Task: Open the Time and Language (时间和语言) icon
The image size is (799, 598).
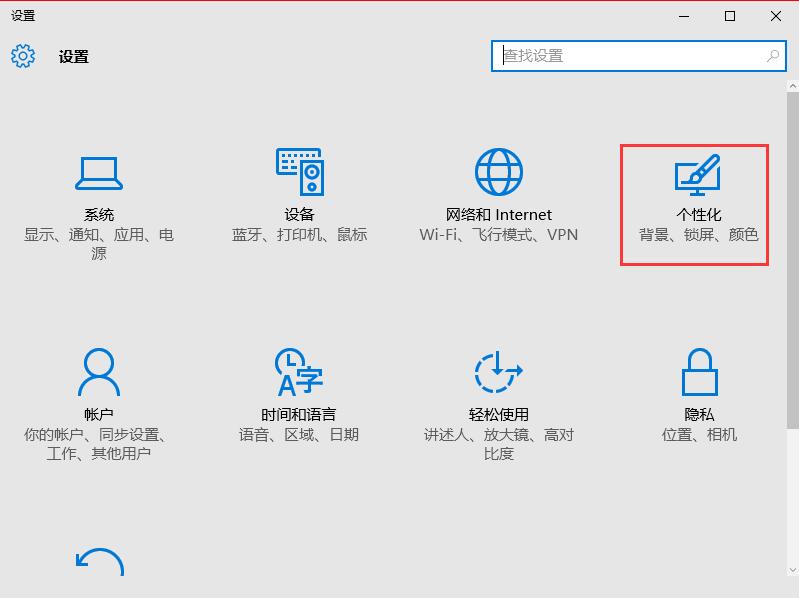Action: (299, 372)
